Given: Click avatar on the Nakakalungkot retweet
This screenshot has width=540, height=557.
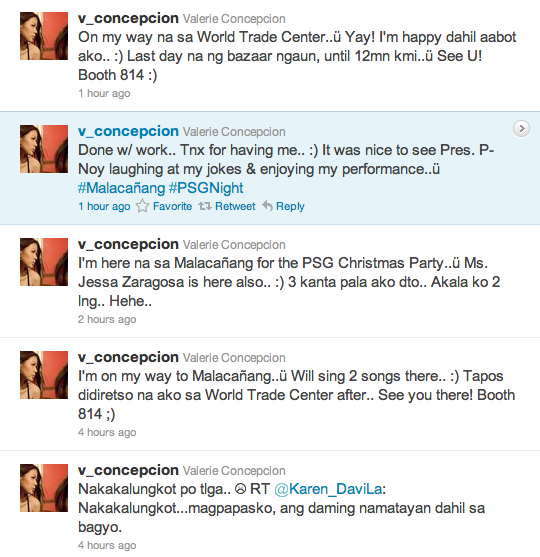Looking at the screenshot, I should (x=44, y=488).
